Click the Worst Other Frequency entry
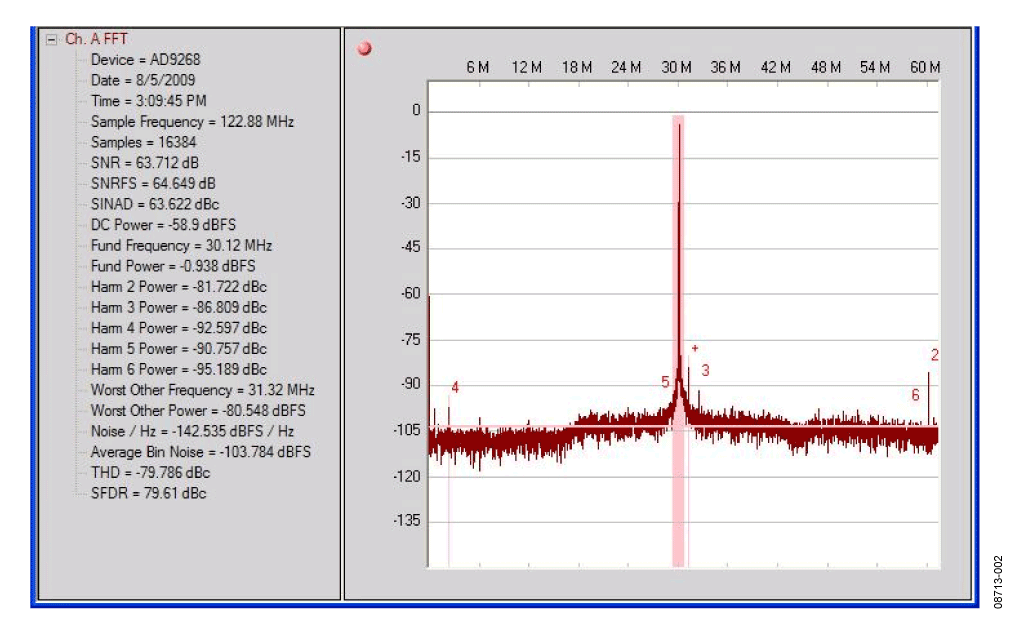1024x626 pixels. 202,390
